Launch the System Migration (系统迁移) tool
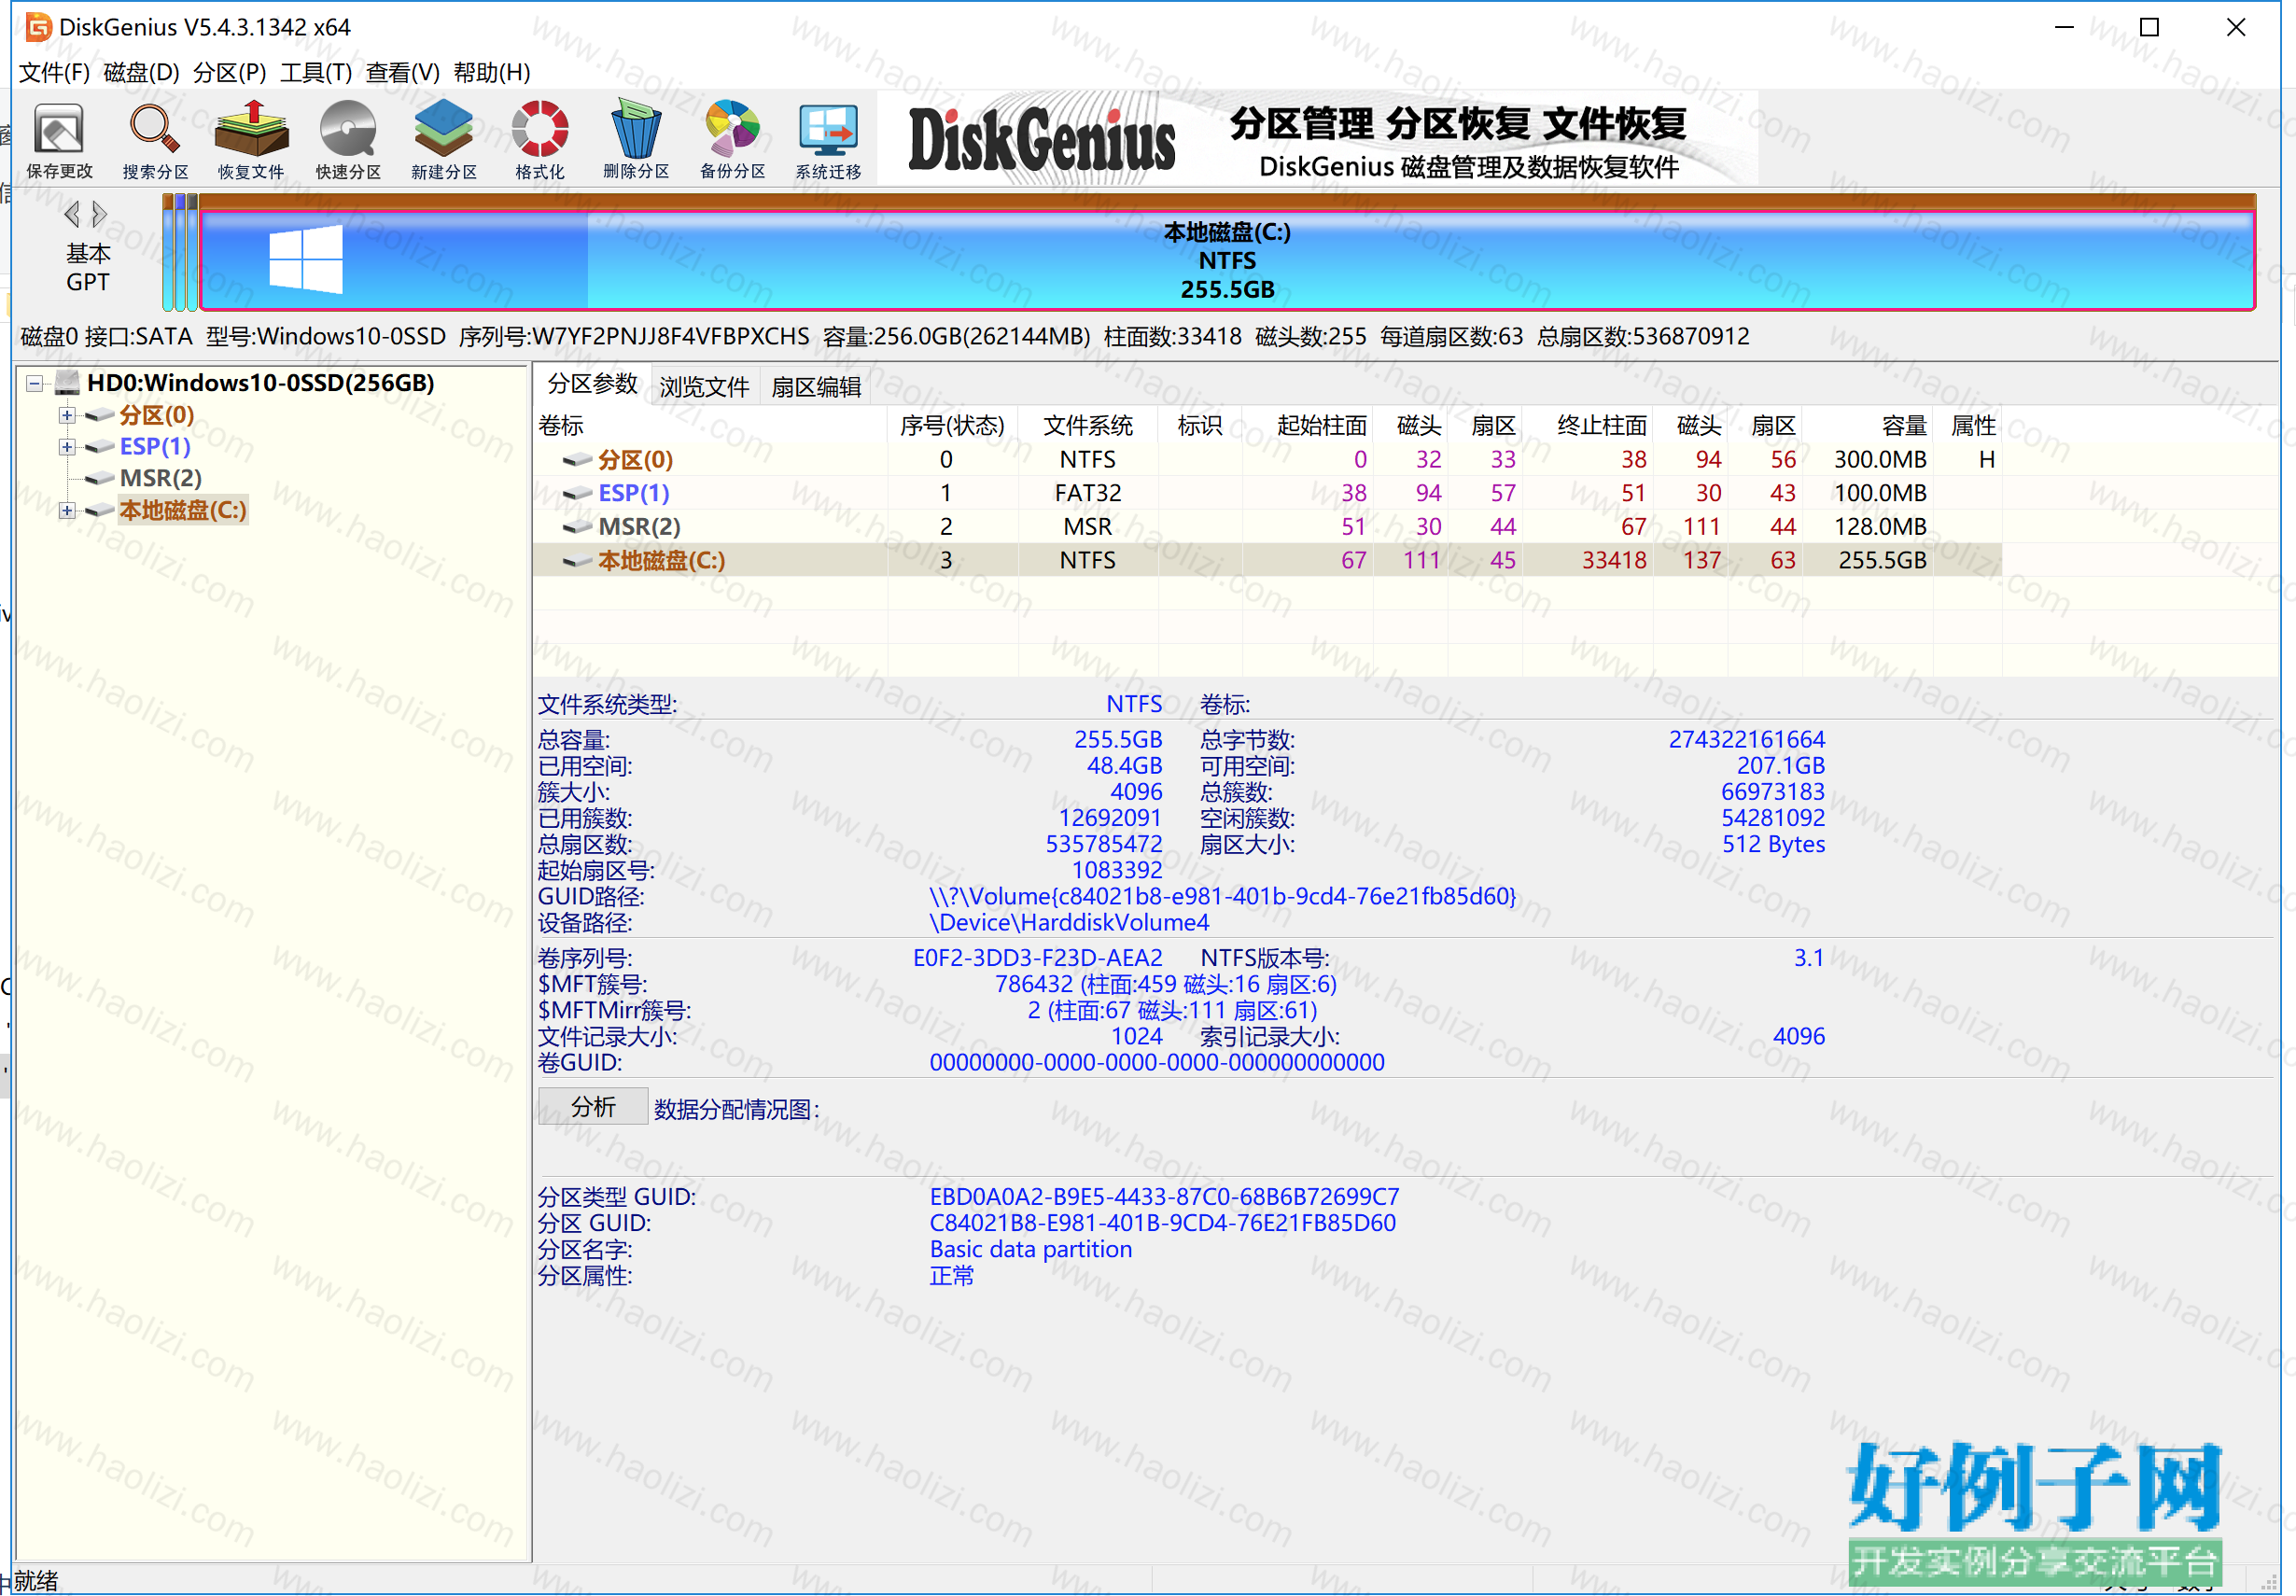 point(828,140)
